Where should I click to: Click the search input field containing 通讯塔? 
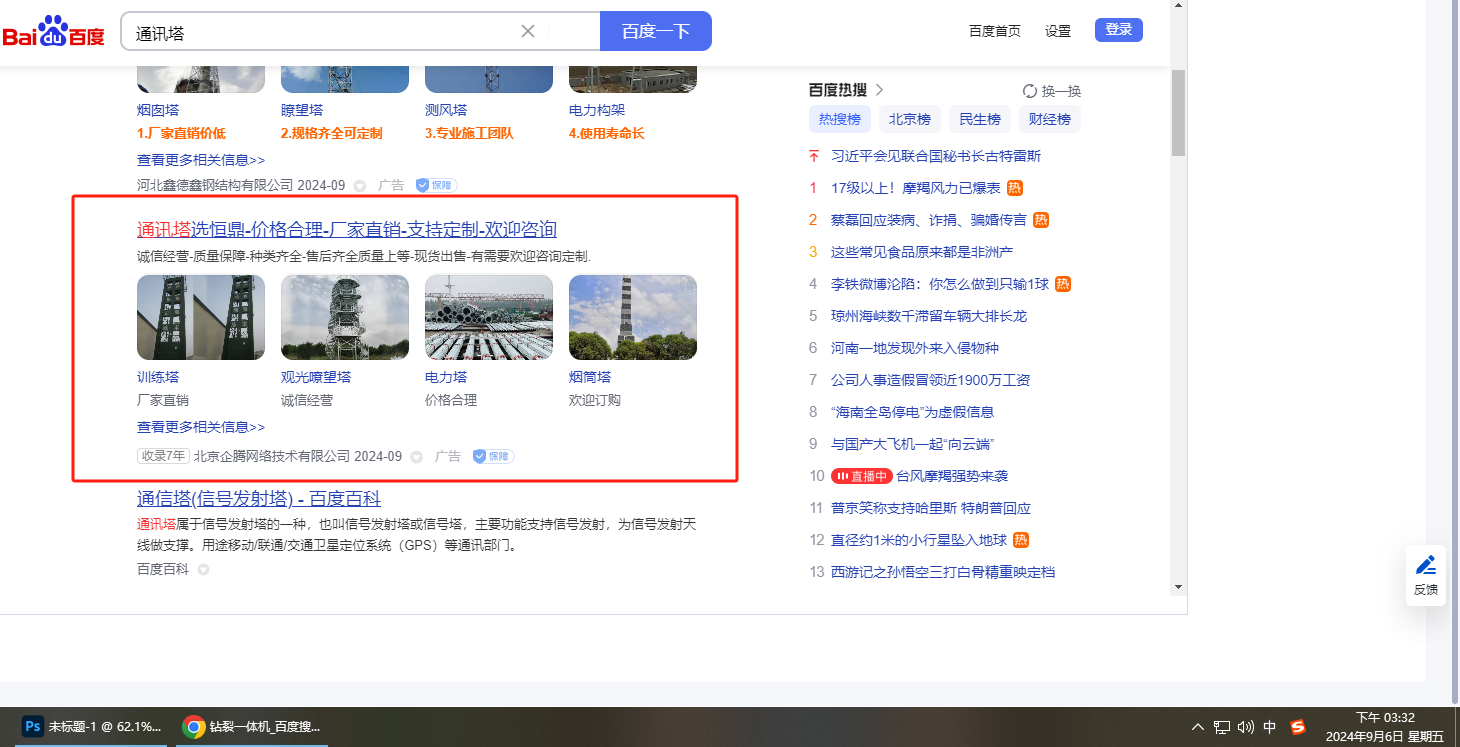point(320,32)
